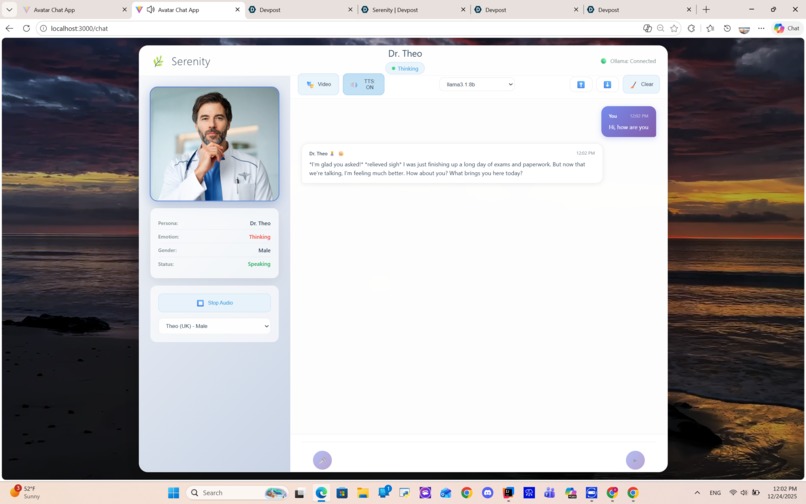Click the "Serenity" app title text
The width and height of the screenshot is (806, 504).
coord(191,61)
